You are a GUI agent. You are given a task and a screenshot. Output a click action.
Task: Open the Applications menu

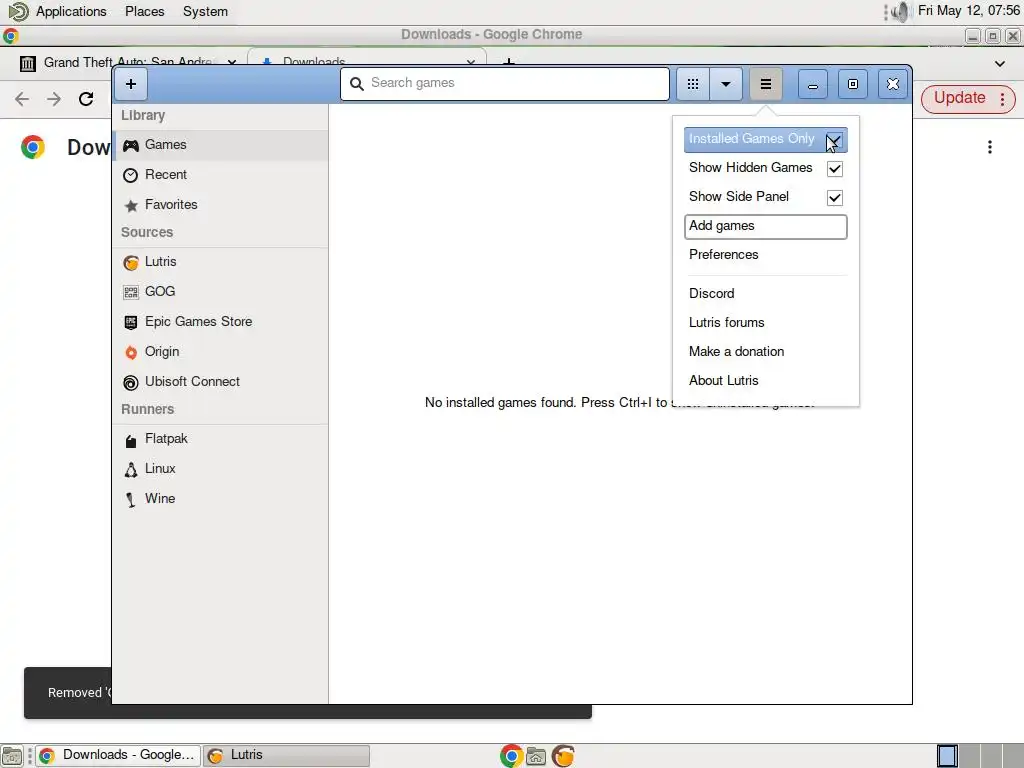71,12
